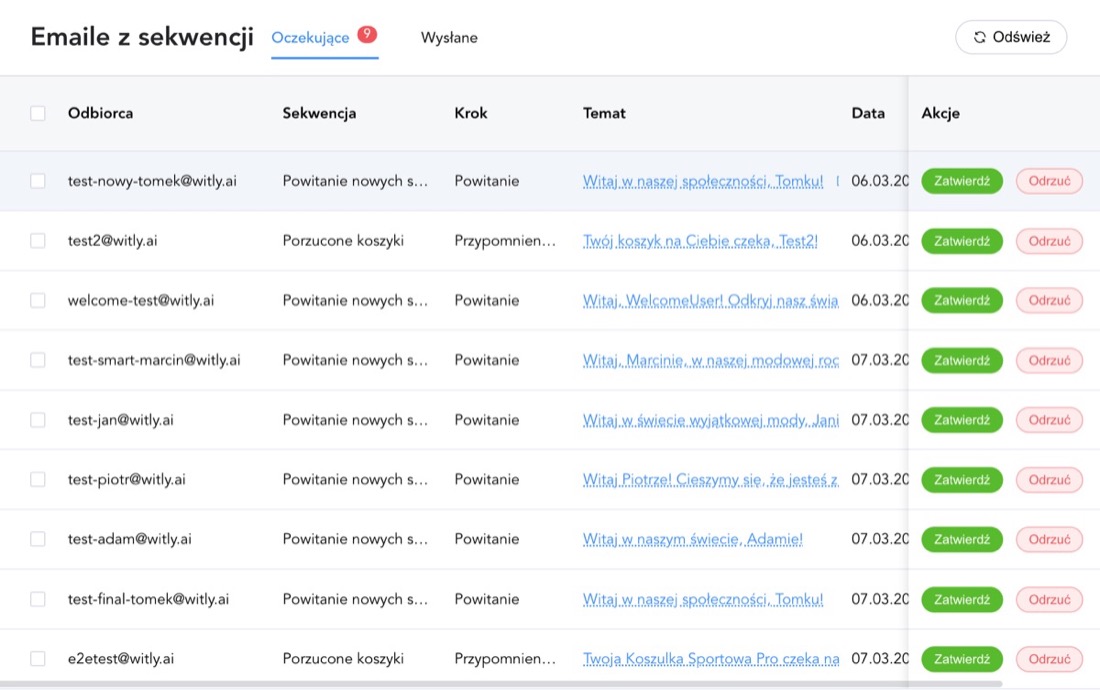This screenshot has height=690, width=1100.
Task: Open the 'Twoja Koszulka Sportowa Pro' subject link
Action: tap(710, 659)
